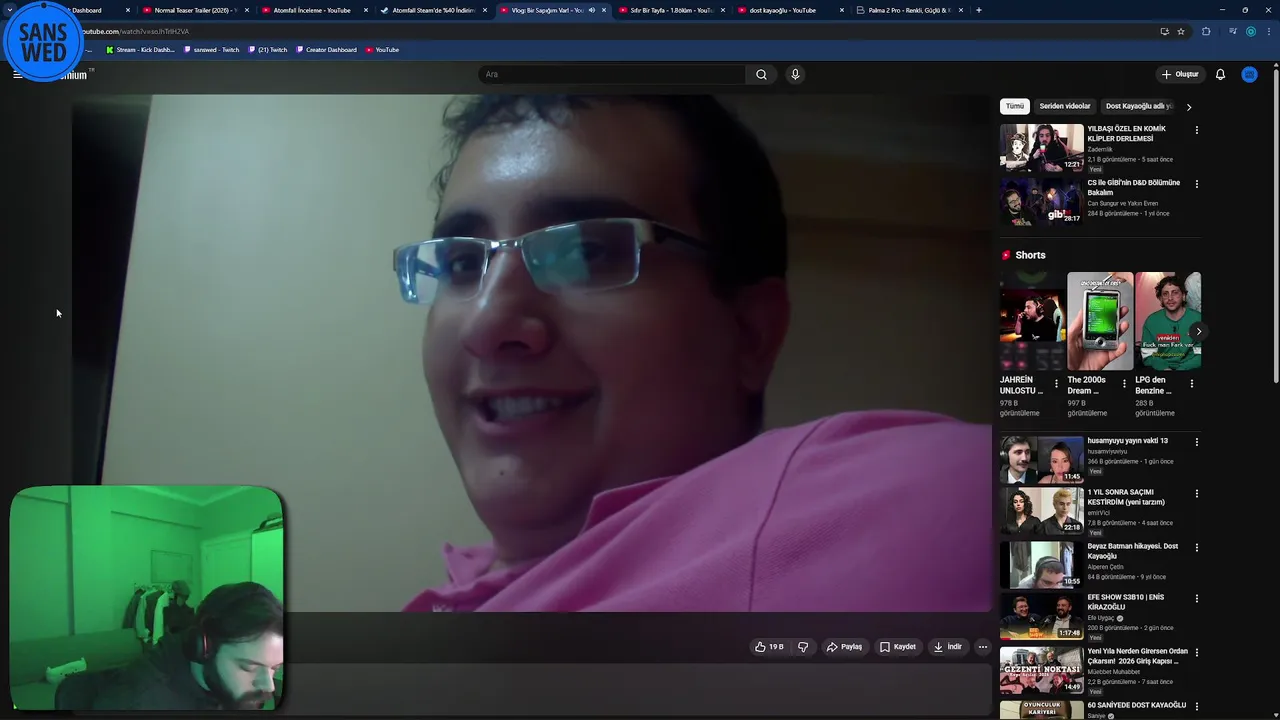Switch to the Atomfall Steam'de %40 İndirim tab
The width and height of the screenshot is (1280, 720).
coord(433,10)
